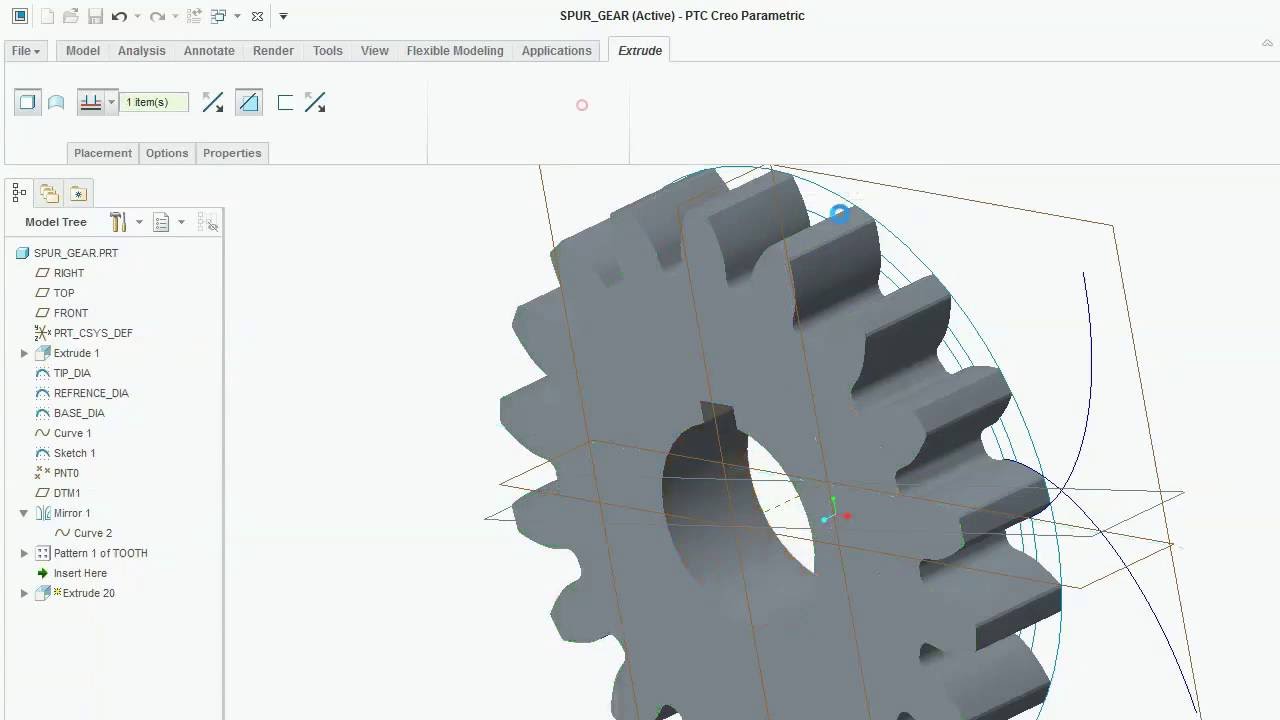Open the Folder Browser tab icon

[x=49, y=193]
